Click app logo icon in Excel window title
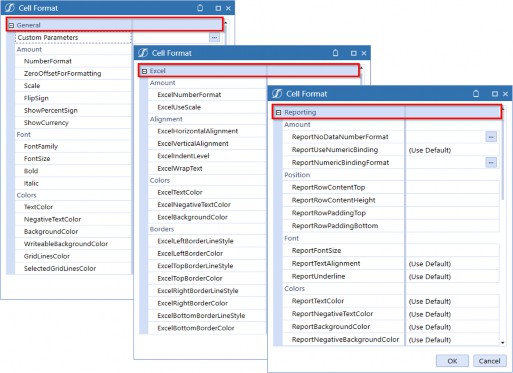 [143, 53]
